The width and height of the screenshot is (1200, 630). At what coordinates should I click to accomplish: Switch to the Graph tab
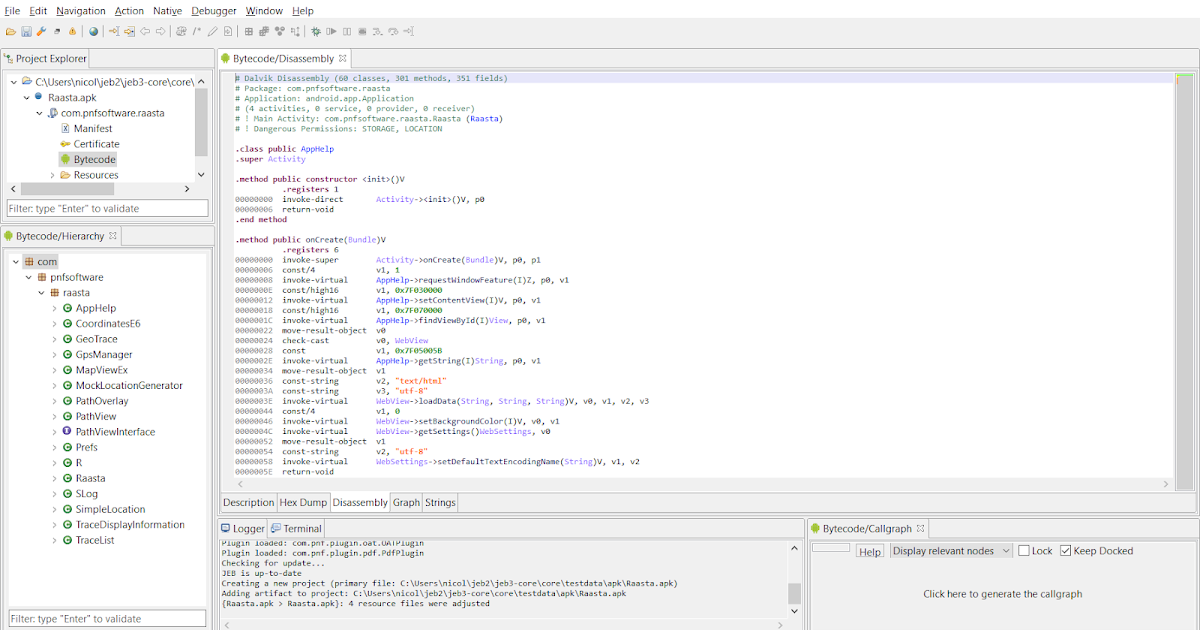click(406, 502)
